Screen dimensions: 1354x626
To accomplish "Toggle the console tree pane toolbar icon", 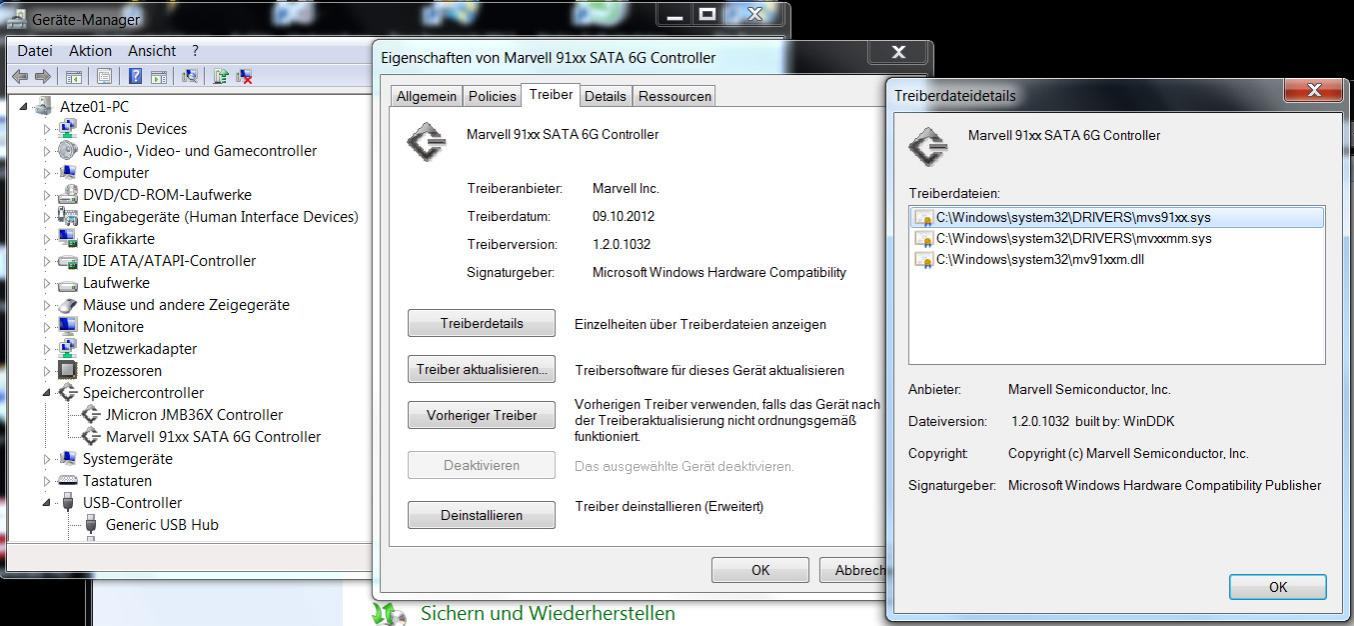I will point(73,76).
